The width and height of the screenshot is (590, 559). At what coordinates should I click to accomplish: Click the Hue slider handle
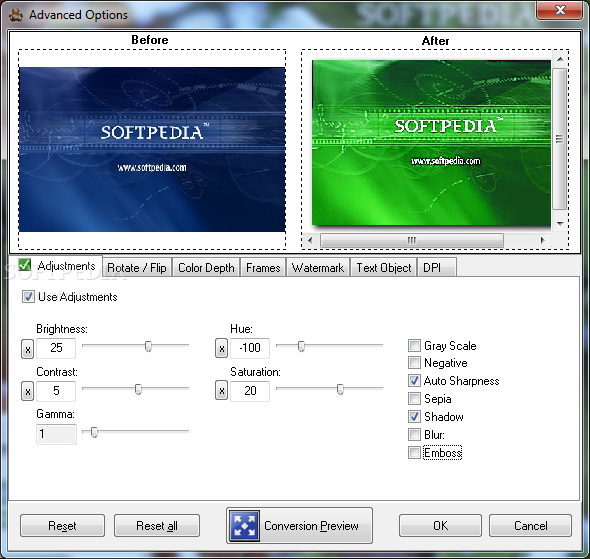coord(301,346)
